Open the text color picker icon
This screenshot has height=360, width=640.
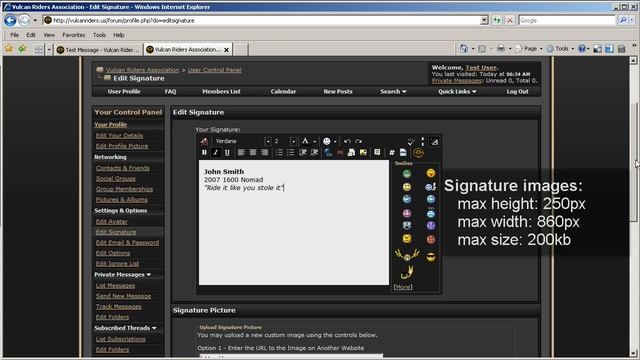pos(305,141)
